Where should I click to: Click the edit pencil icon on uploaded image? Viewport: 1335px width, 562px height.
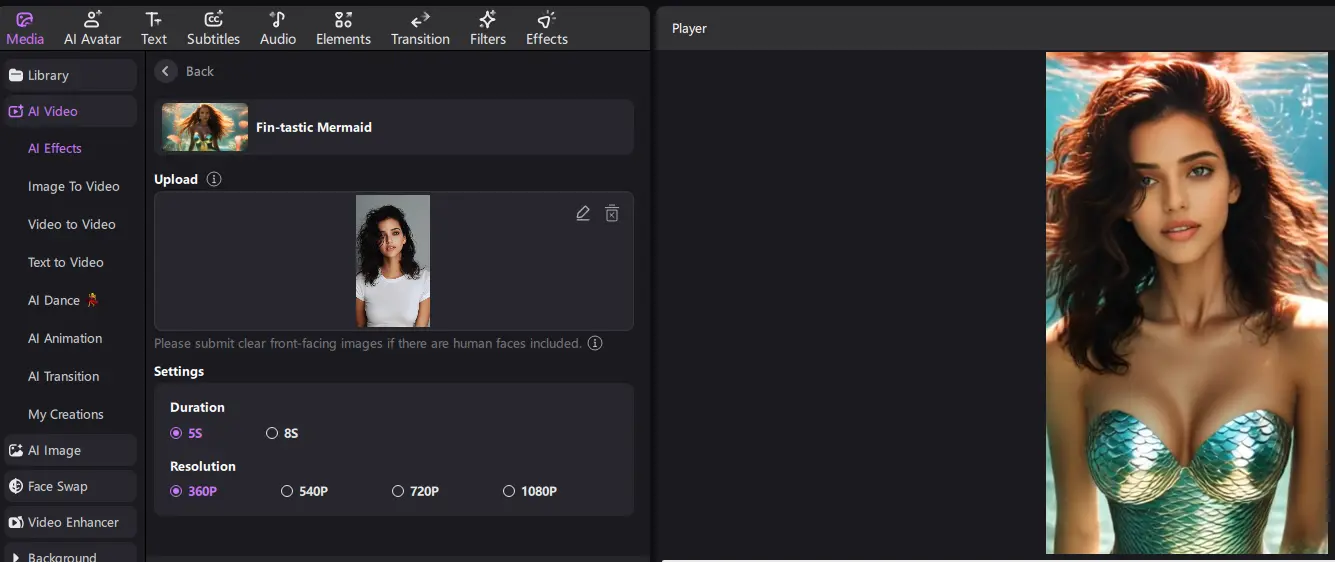click(x=583, y=213)
